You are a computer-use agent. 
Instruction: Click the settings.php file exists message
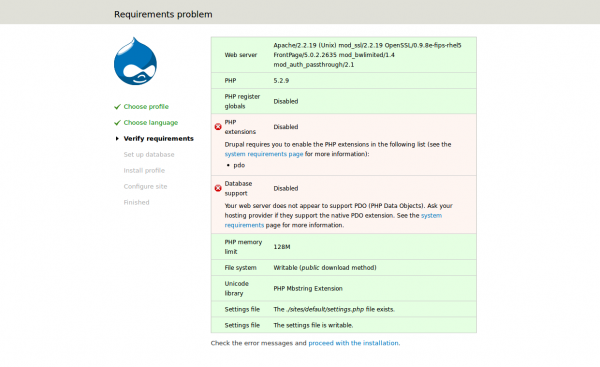pyautogui.click(x=334, y=309)
